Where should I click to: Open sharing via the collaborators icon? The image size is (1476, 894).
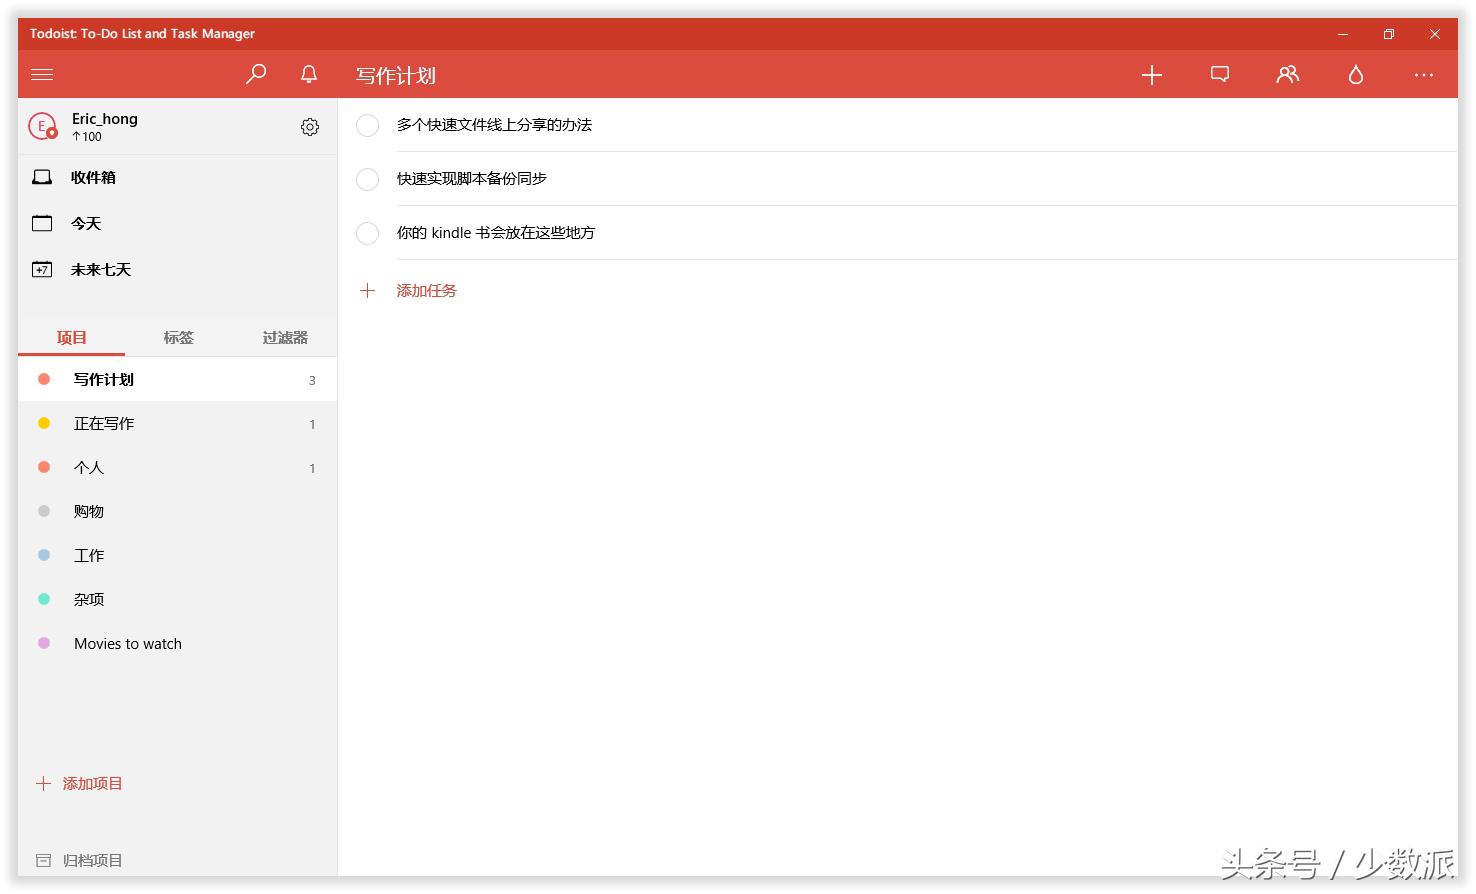(1287, 74)
